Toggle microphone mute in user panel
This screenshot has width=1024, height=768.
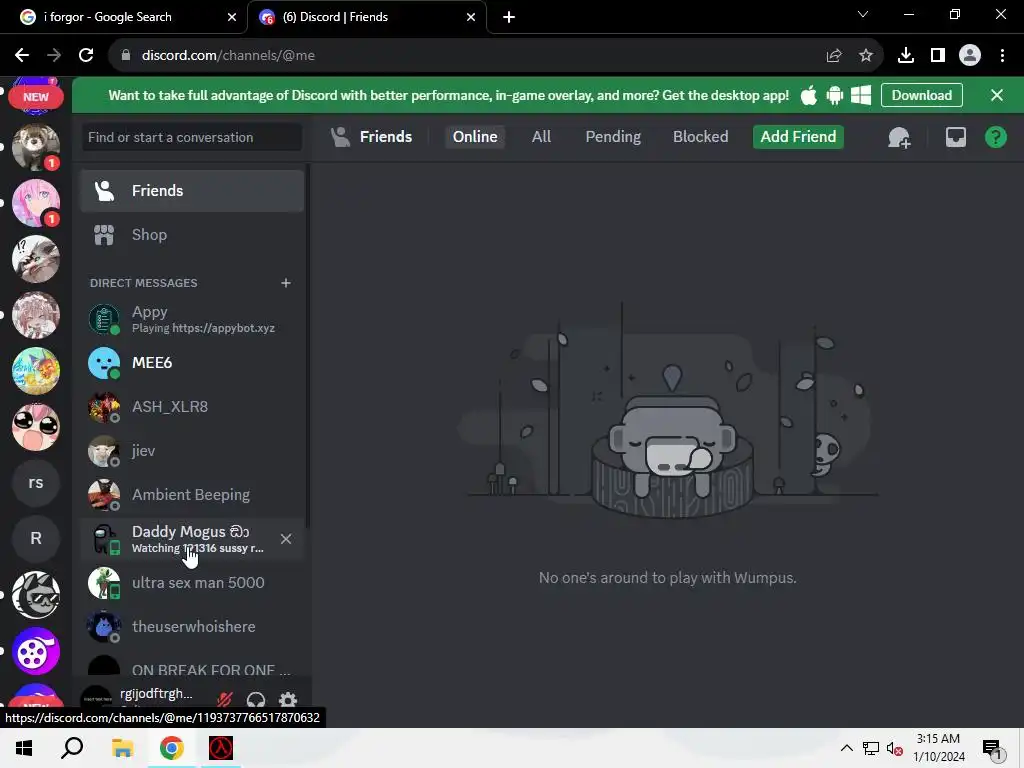[225, 700]
